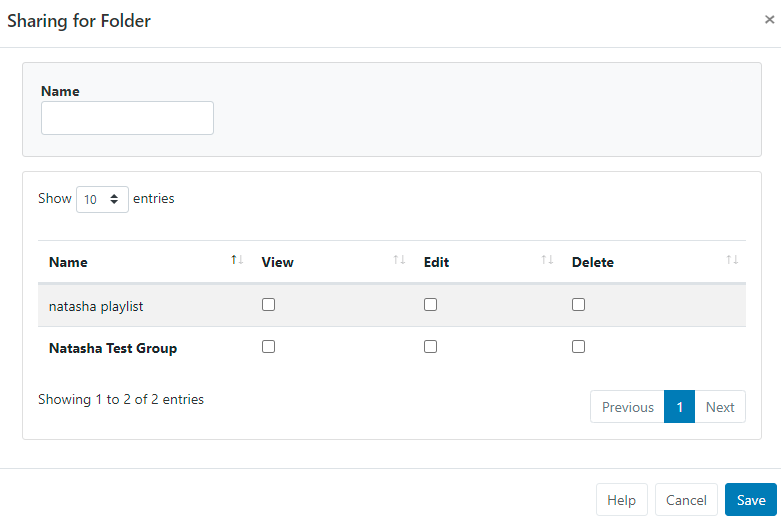Image resolution: width=781 pixels, height=522 pixels.
Task: Click the sort arrows in Name column
Action: 236,260
